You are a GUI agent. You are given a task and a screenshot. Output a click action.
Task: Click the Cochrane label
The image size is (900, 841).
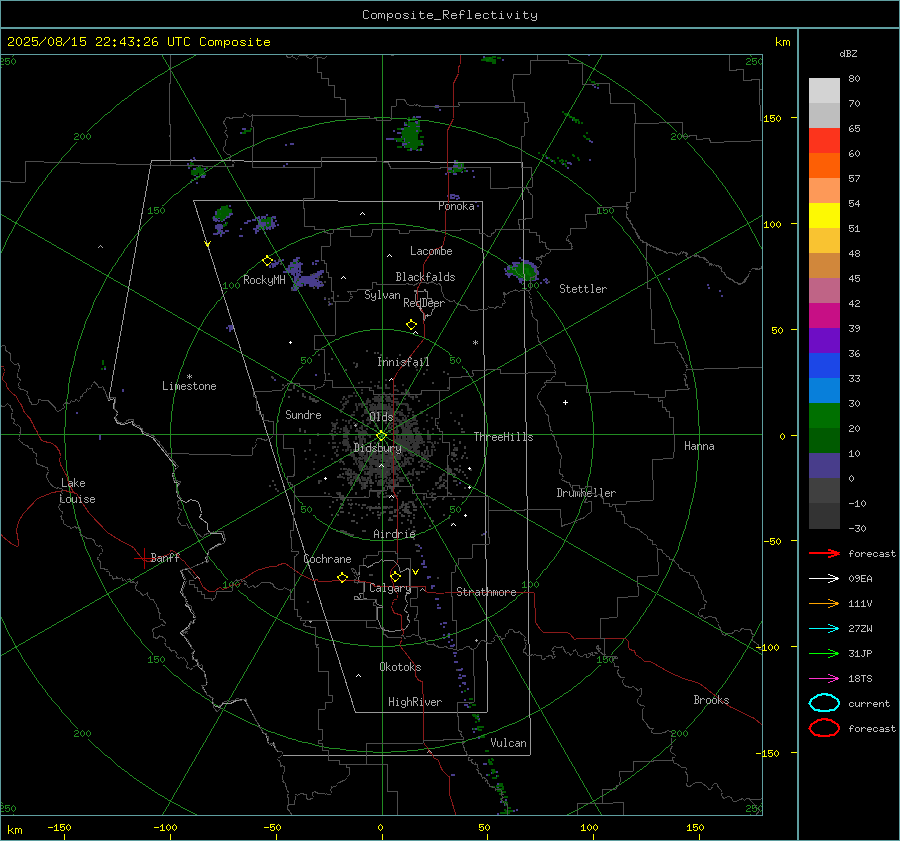(327, 559)
